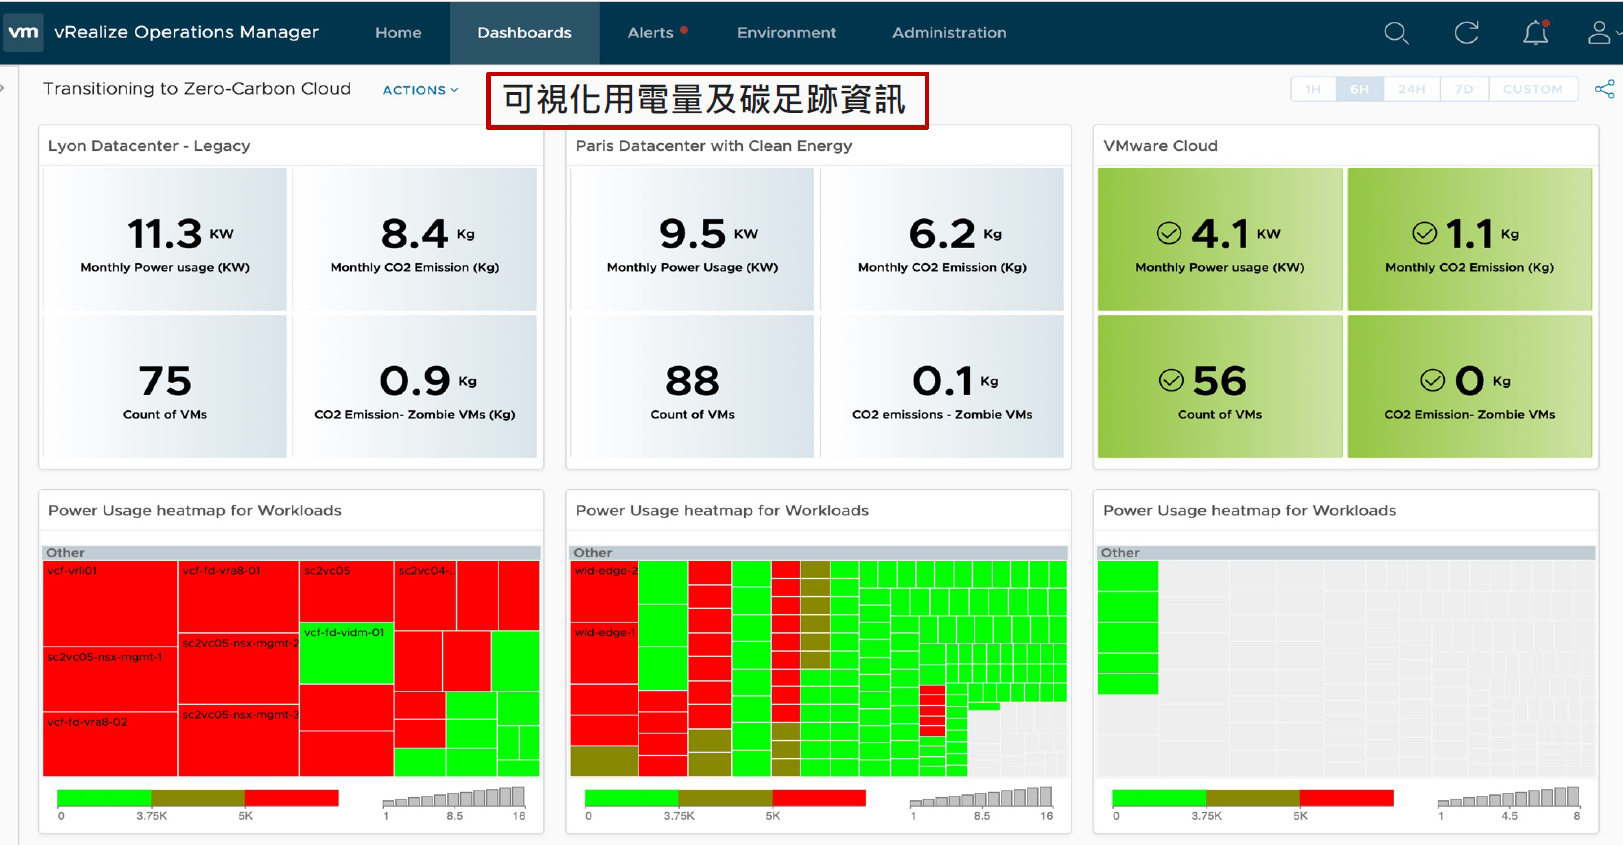Click VMware Cloud widget title

click(1160, 146)
